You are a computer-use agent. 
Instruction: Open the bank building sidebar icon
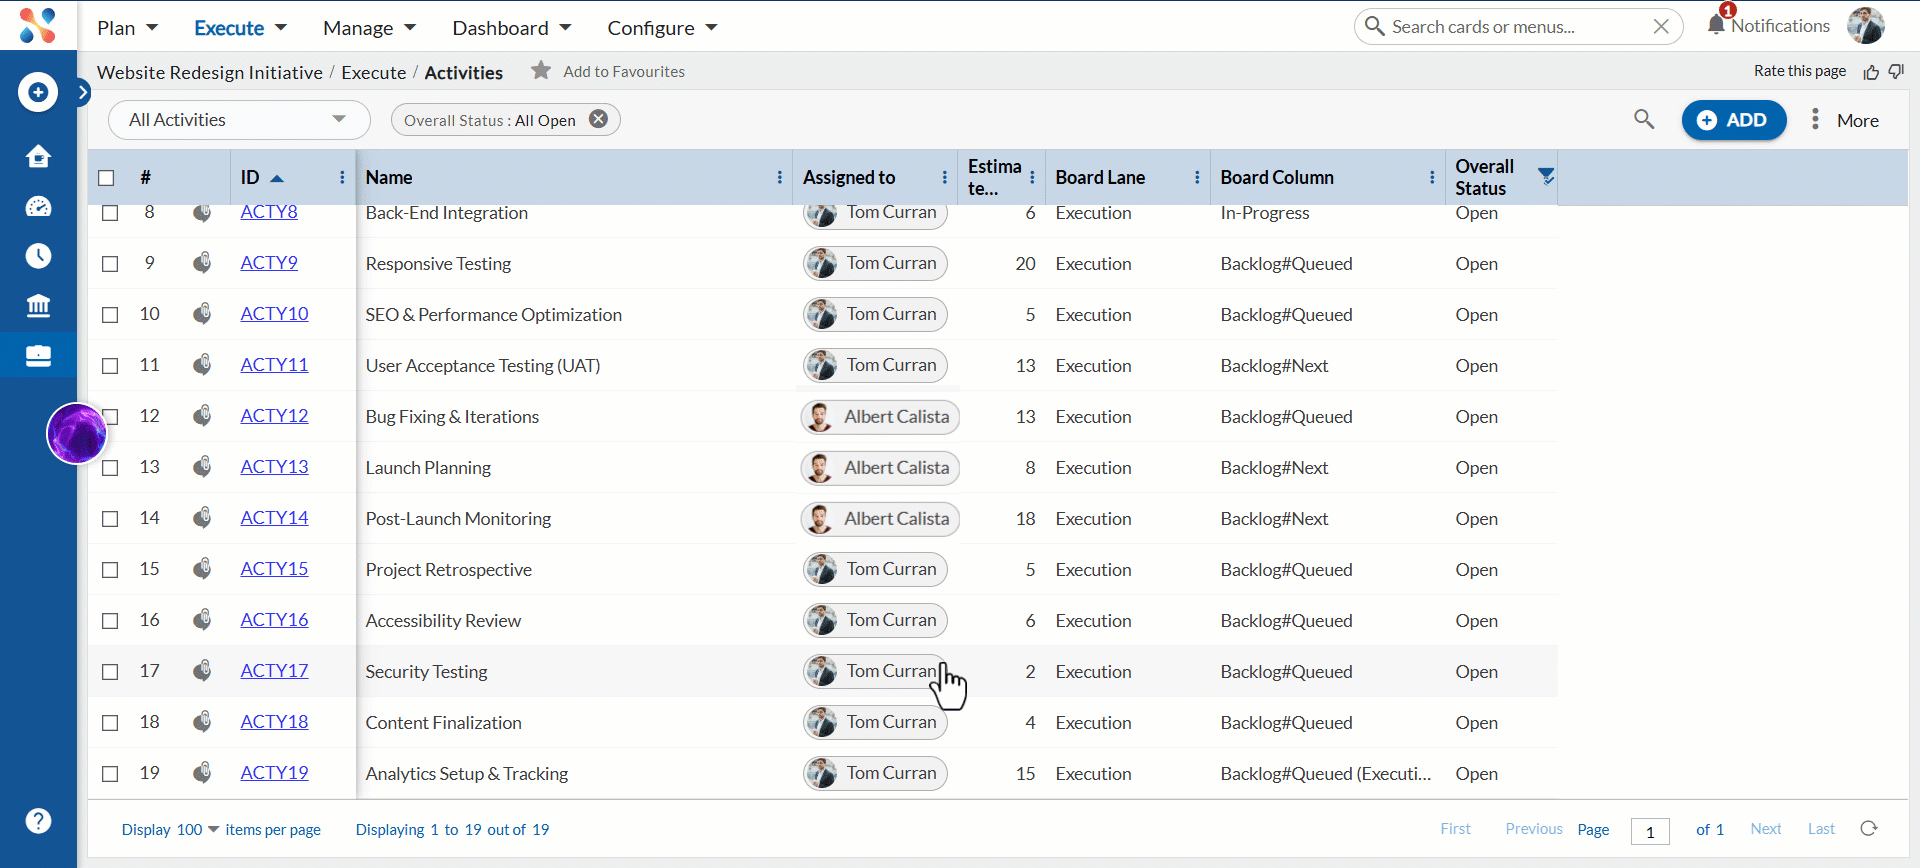coord(38,306)
